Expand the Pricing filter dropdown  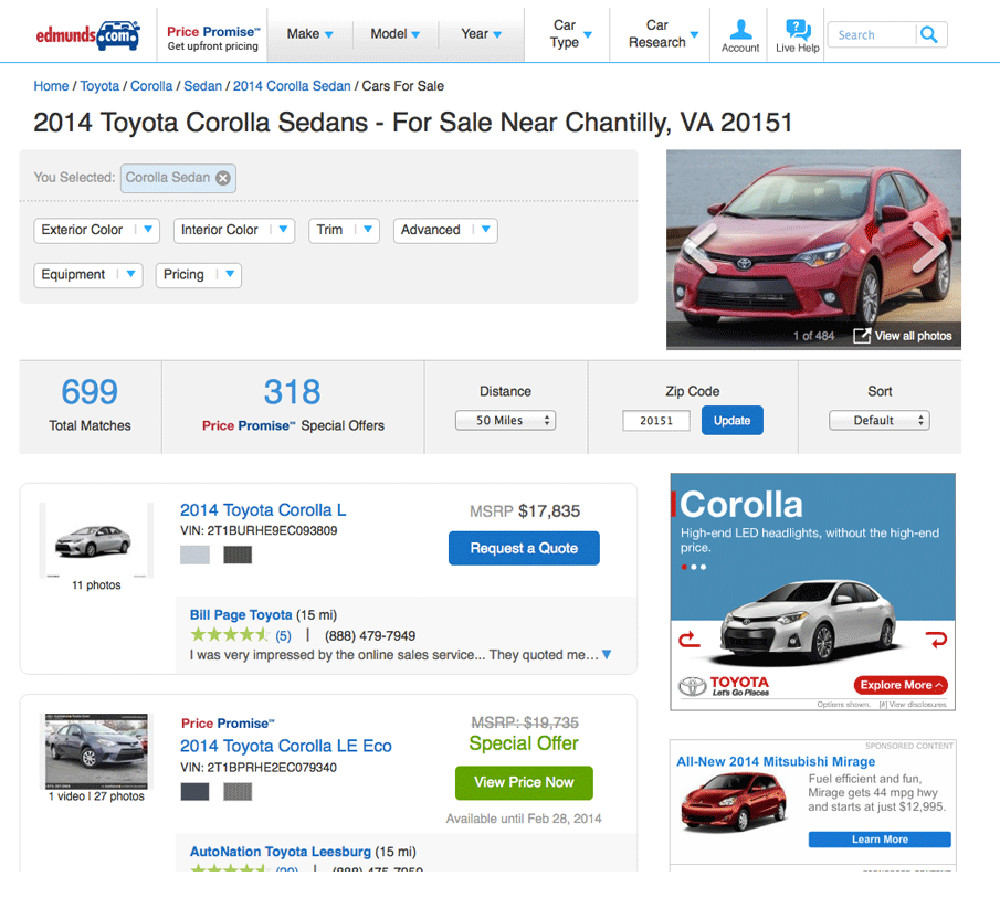click(x=198, y=275)
